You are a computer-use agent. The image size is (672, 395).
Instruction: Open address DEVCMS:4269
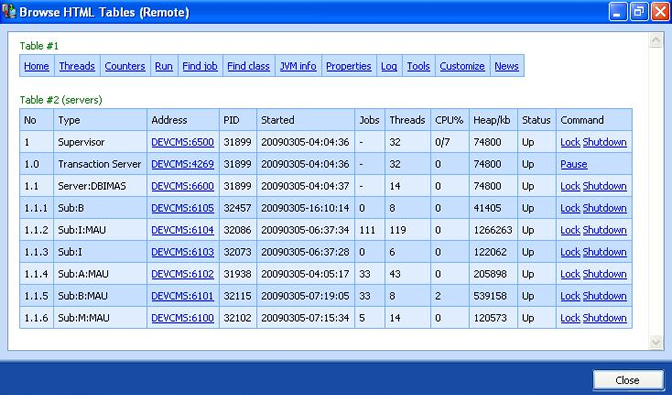[x=183, y=164]
